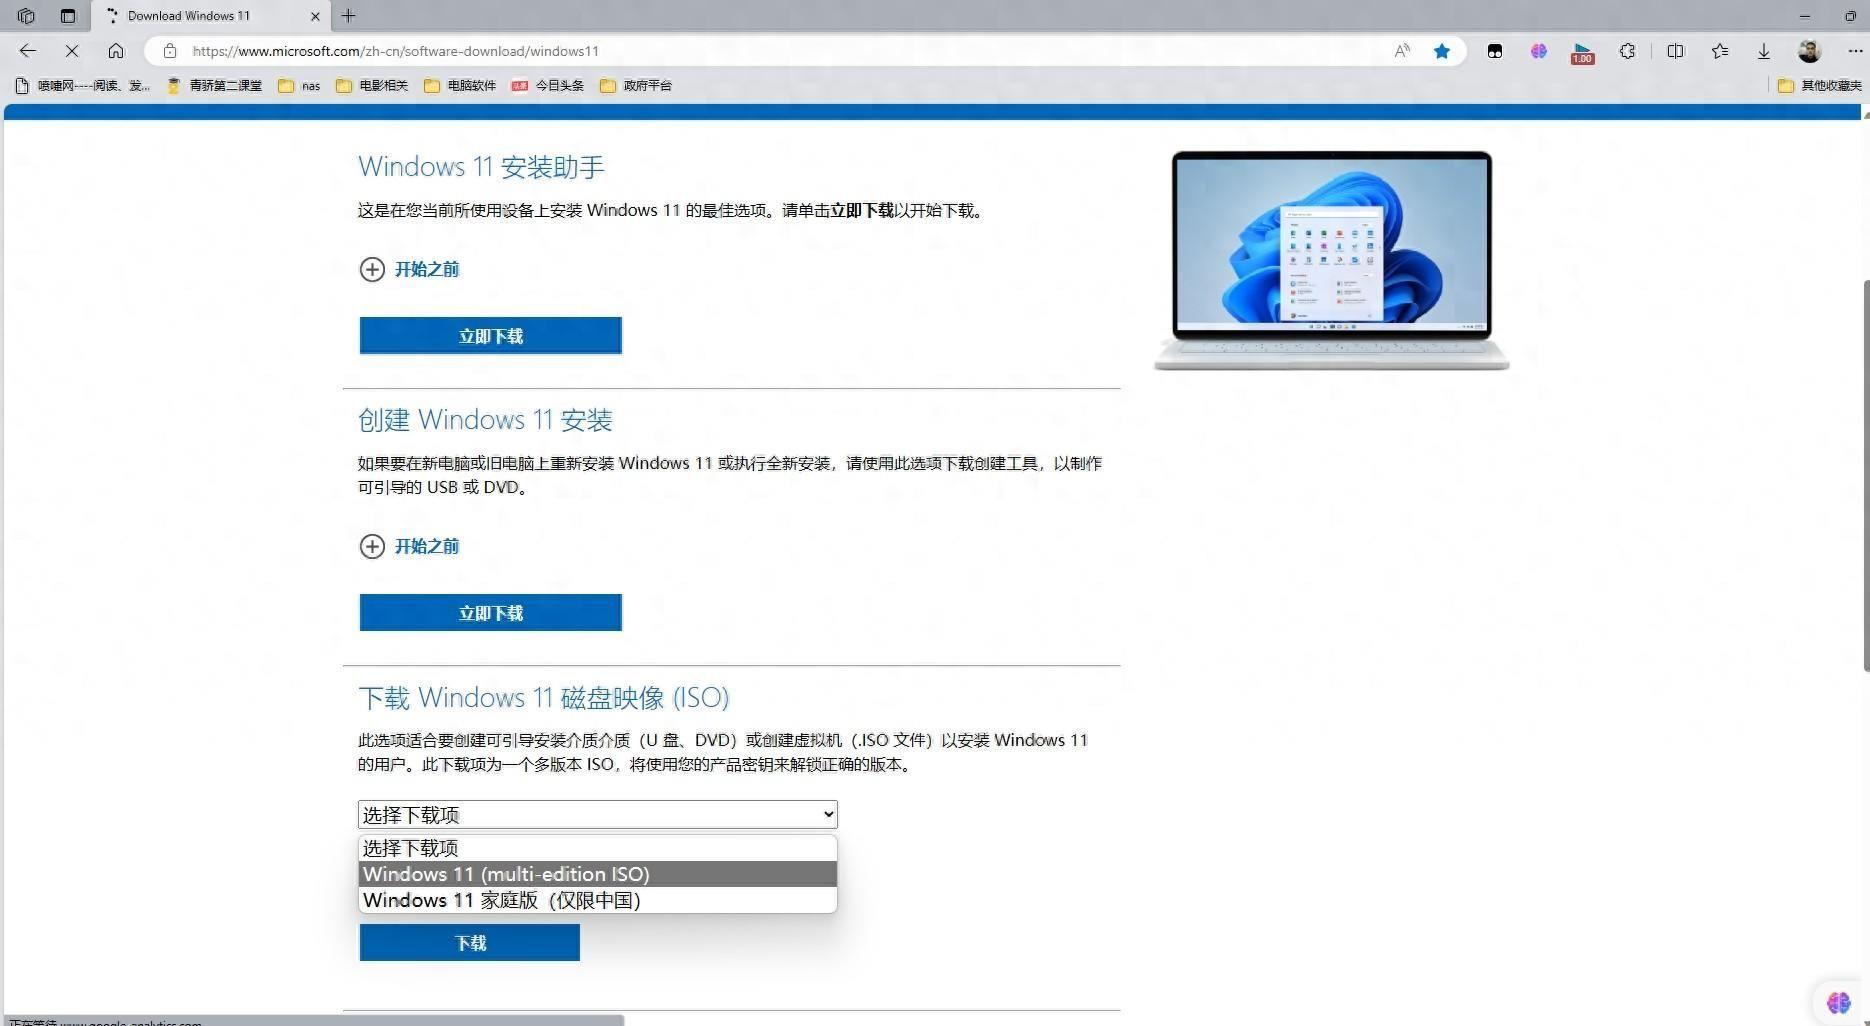Open the nas bookmark folder
This screenshot has width=1870, height=1026.
click(299, 86)
